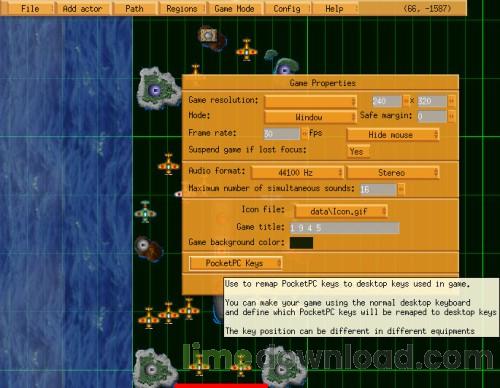Select the leftmost plane in the three-plane formation
The width and height of the screenshot is (500, 388).
149,318
